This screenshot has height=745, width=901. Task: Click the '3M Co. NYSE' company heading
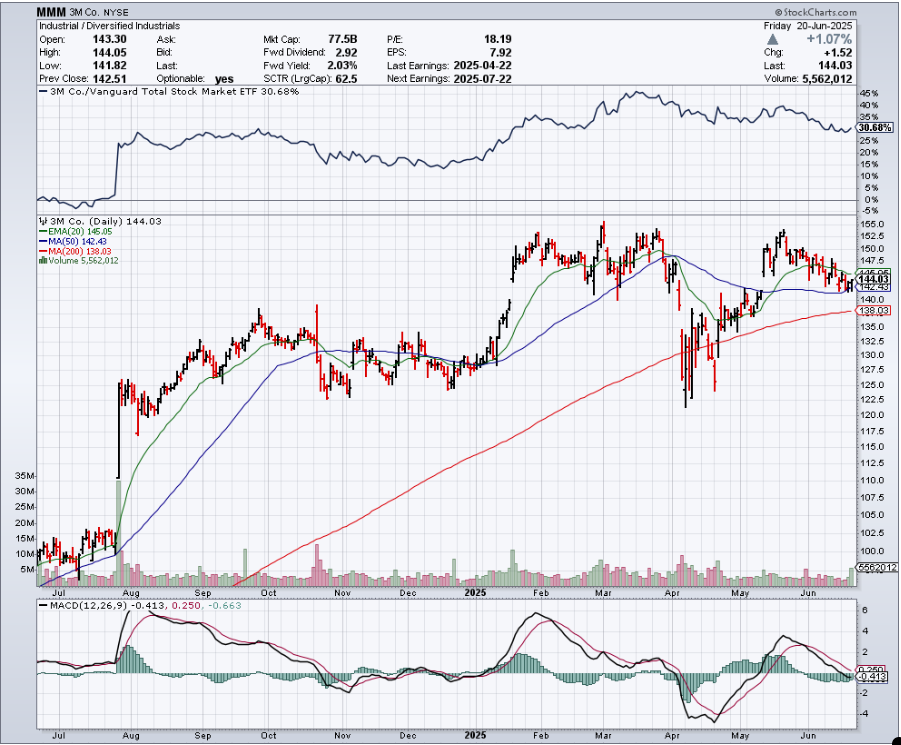(99, 12)
